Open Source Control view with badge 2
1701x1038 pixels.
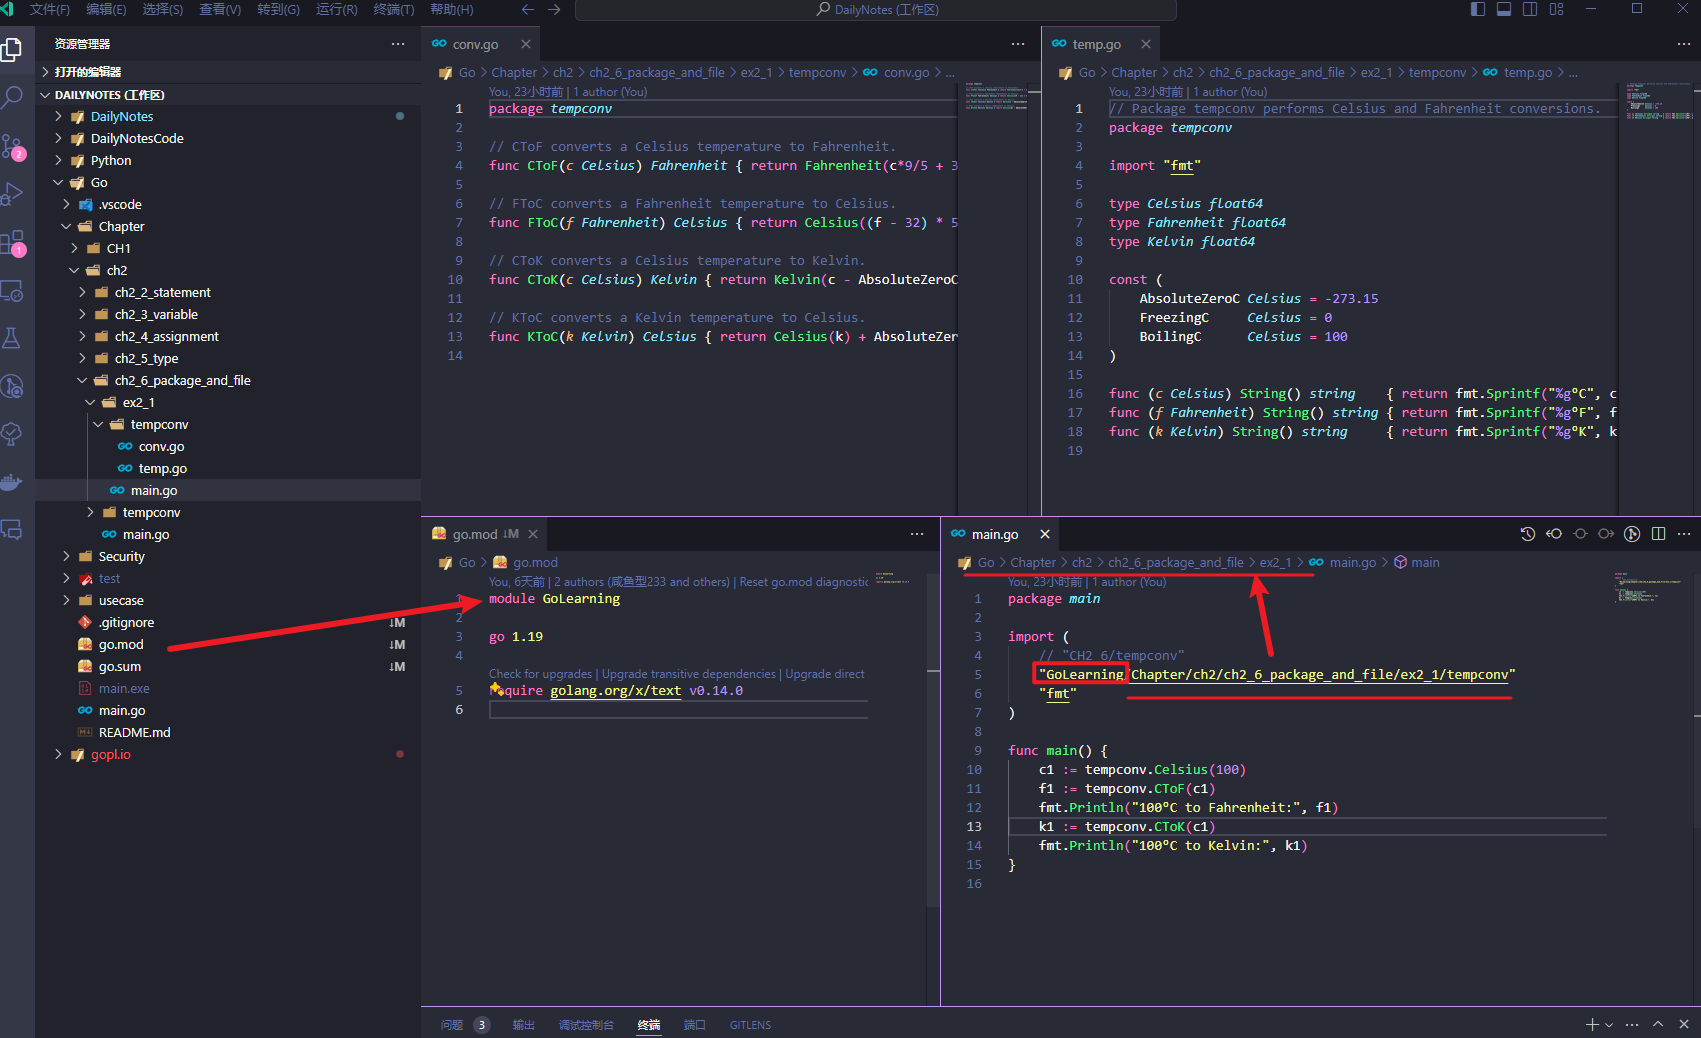[x=11, y=146]
